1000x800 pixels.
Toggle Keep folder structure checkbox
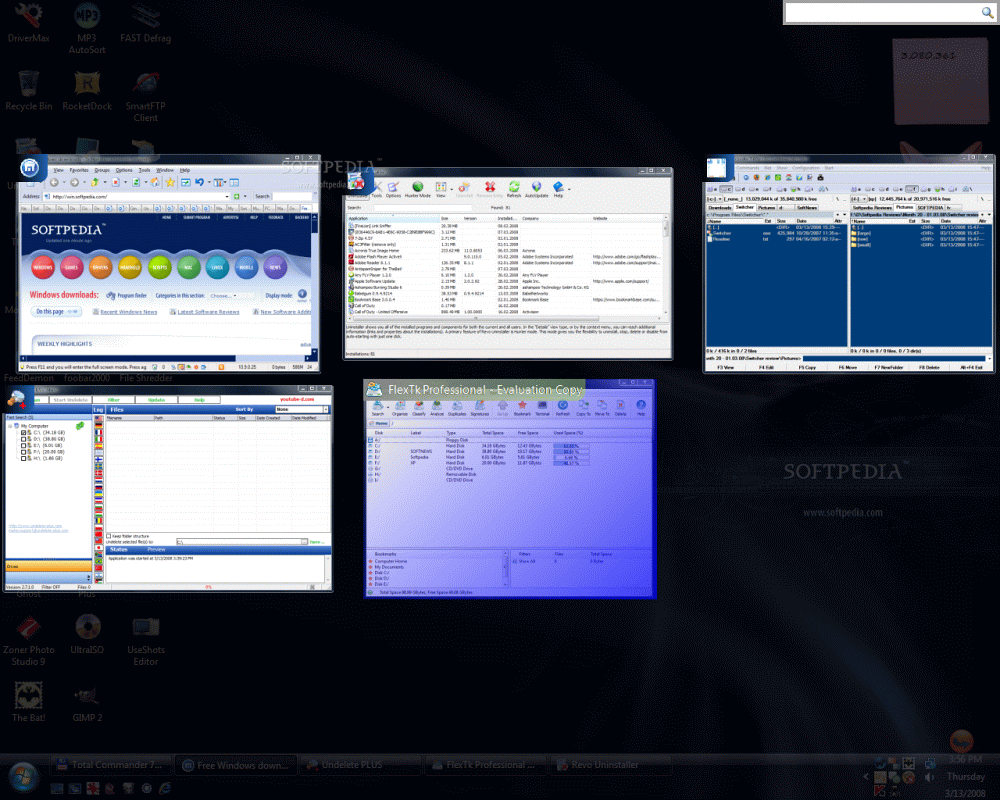(108, 536)
